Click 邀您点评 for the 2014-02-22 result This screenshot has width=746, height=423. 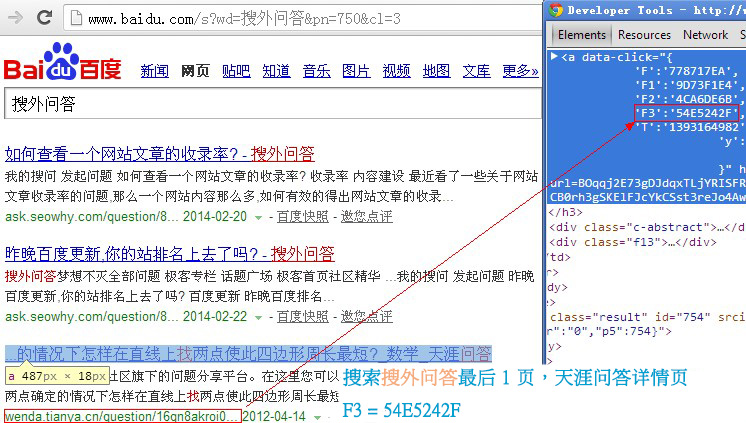pos(366,316)
